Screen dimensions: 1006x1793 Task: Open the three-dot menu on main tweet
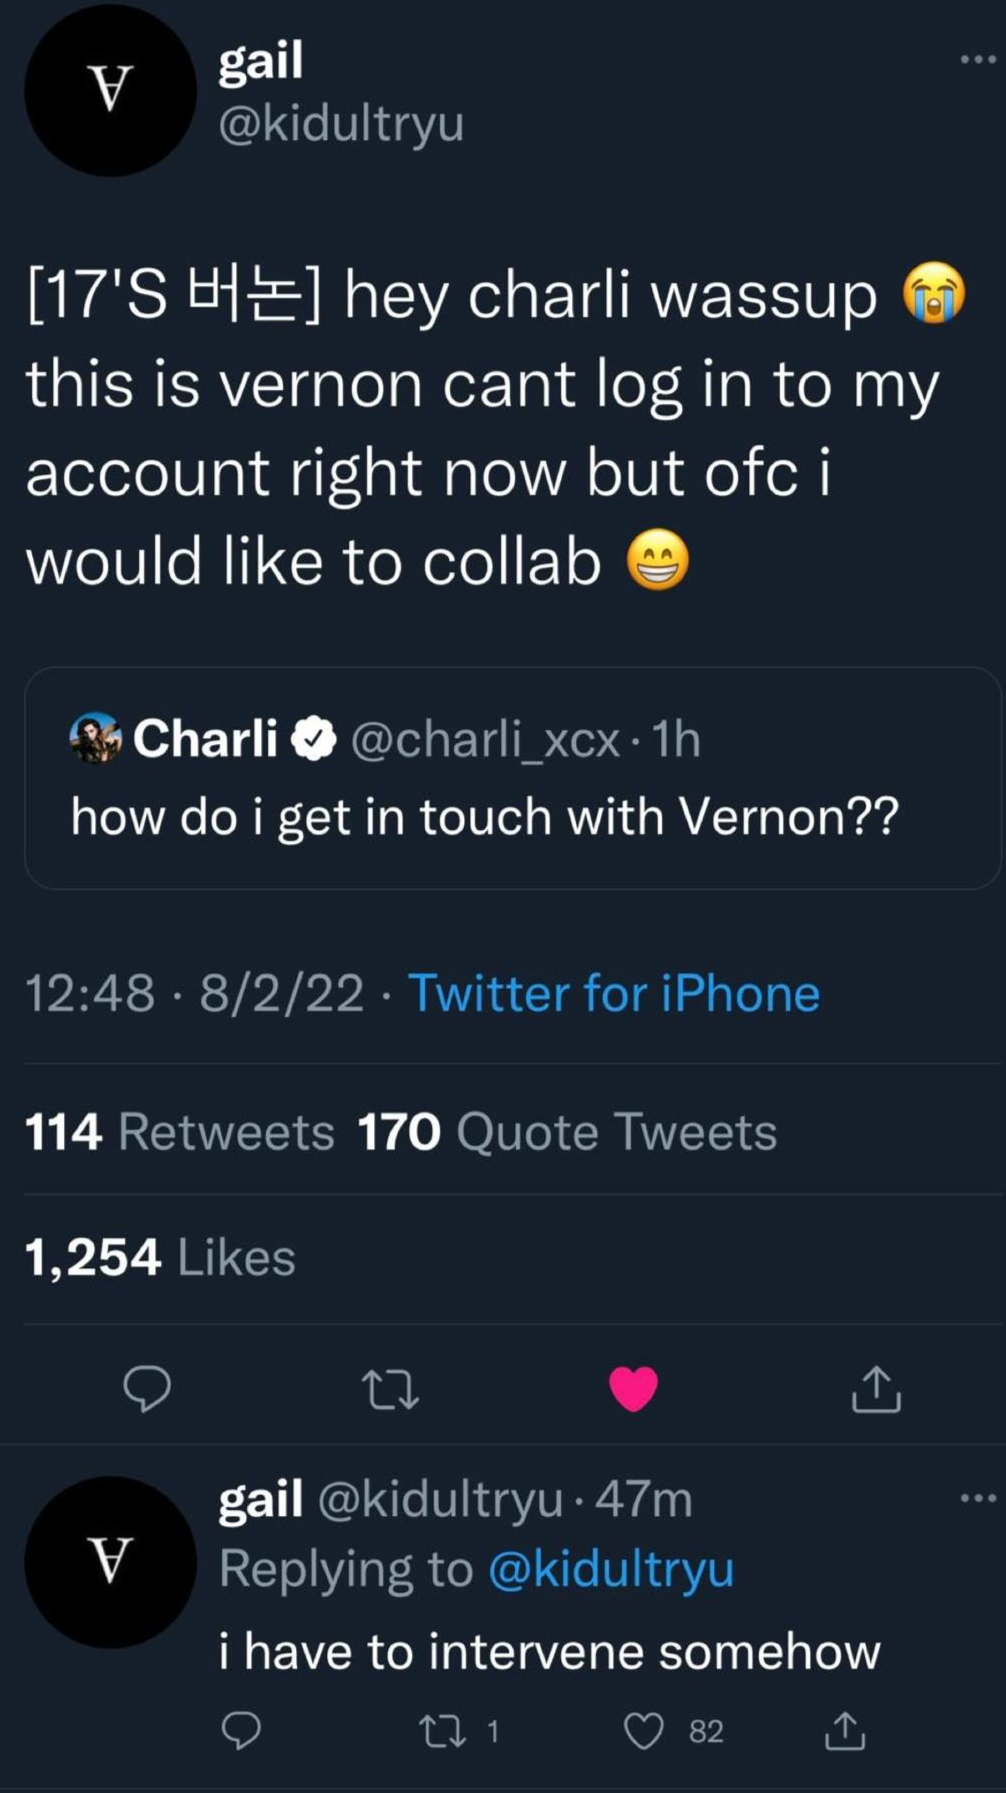(977, 60)
